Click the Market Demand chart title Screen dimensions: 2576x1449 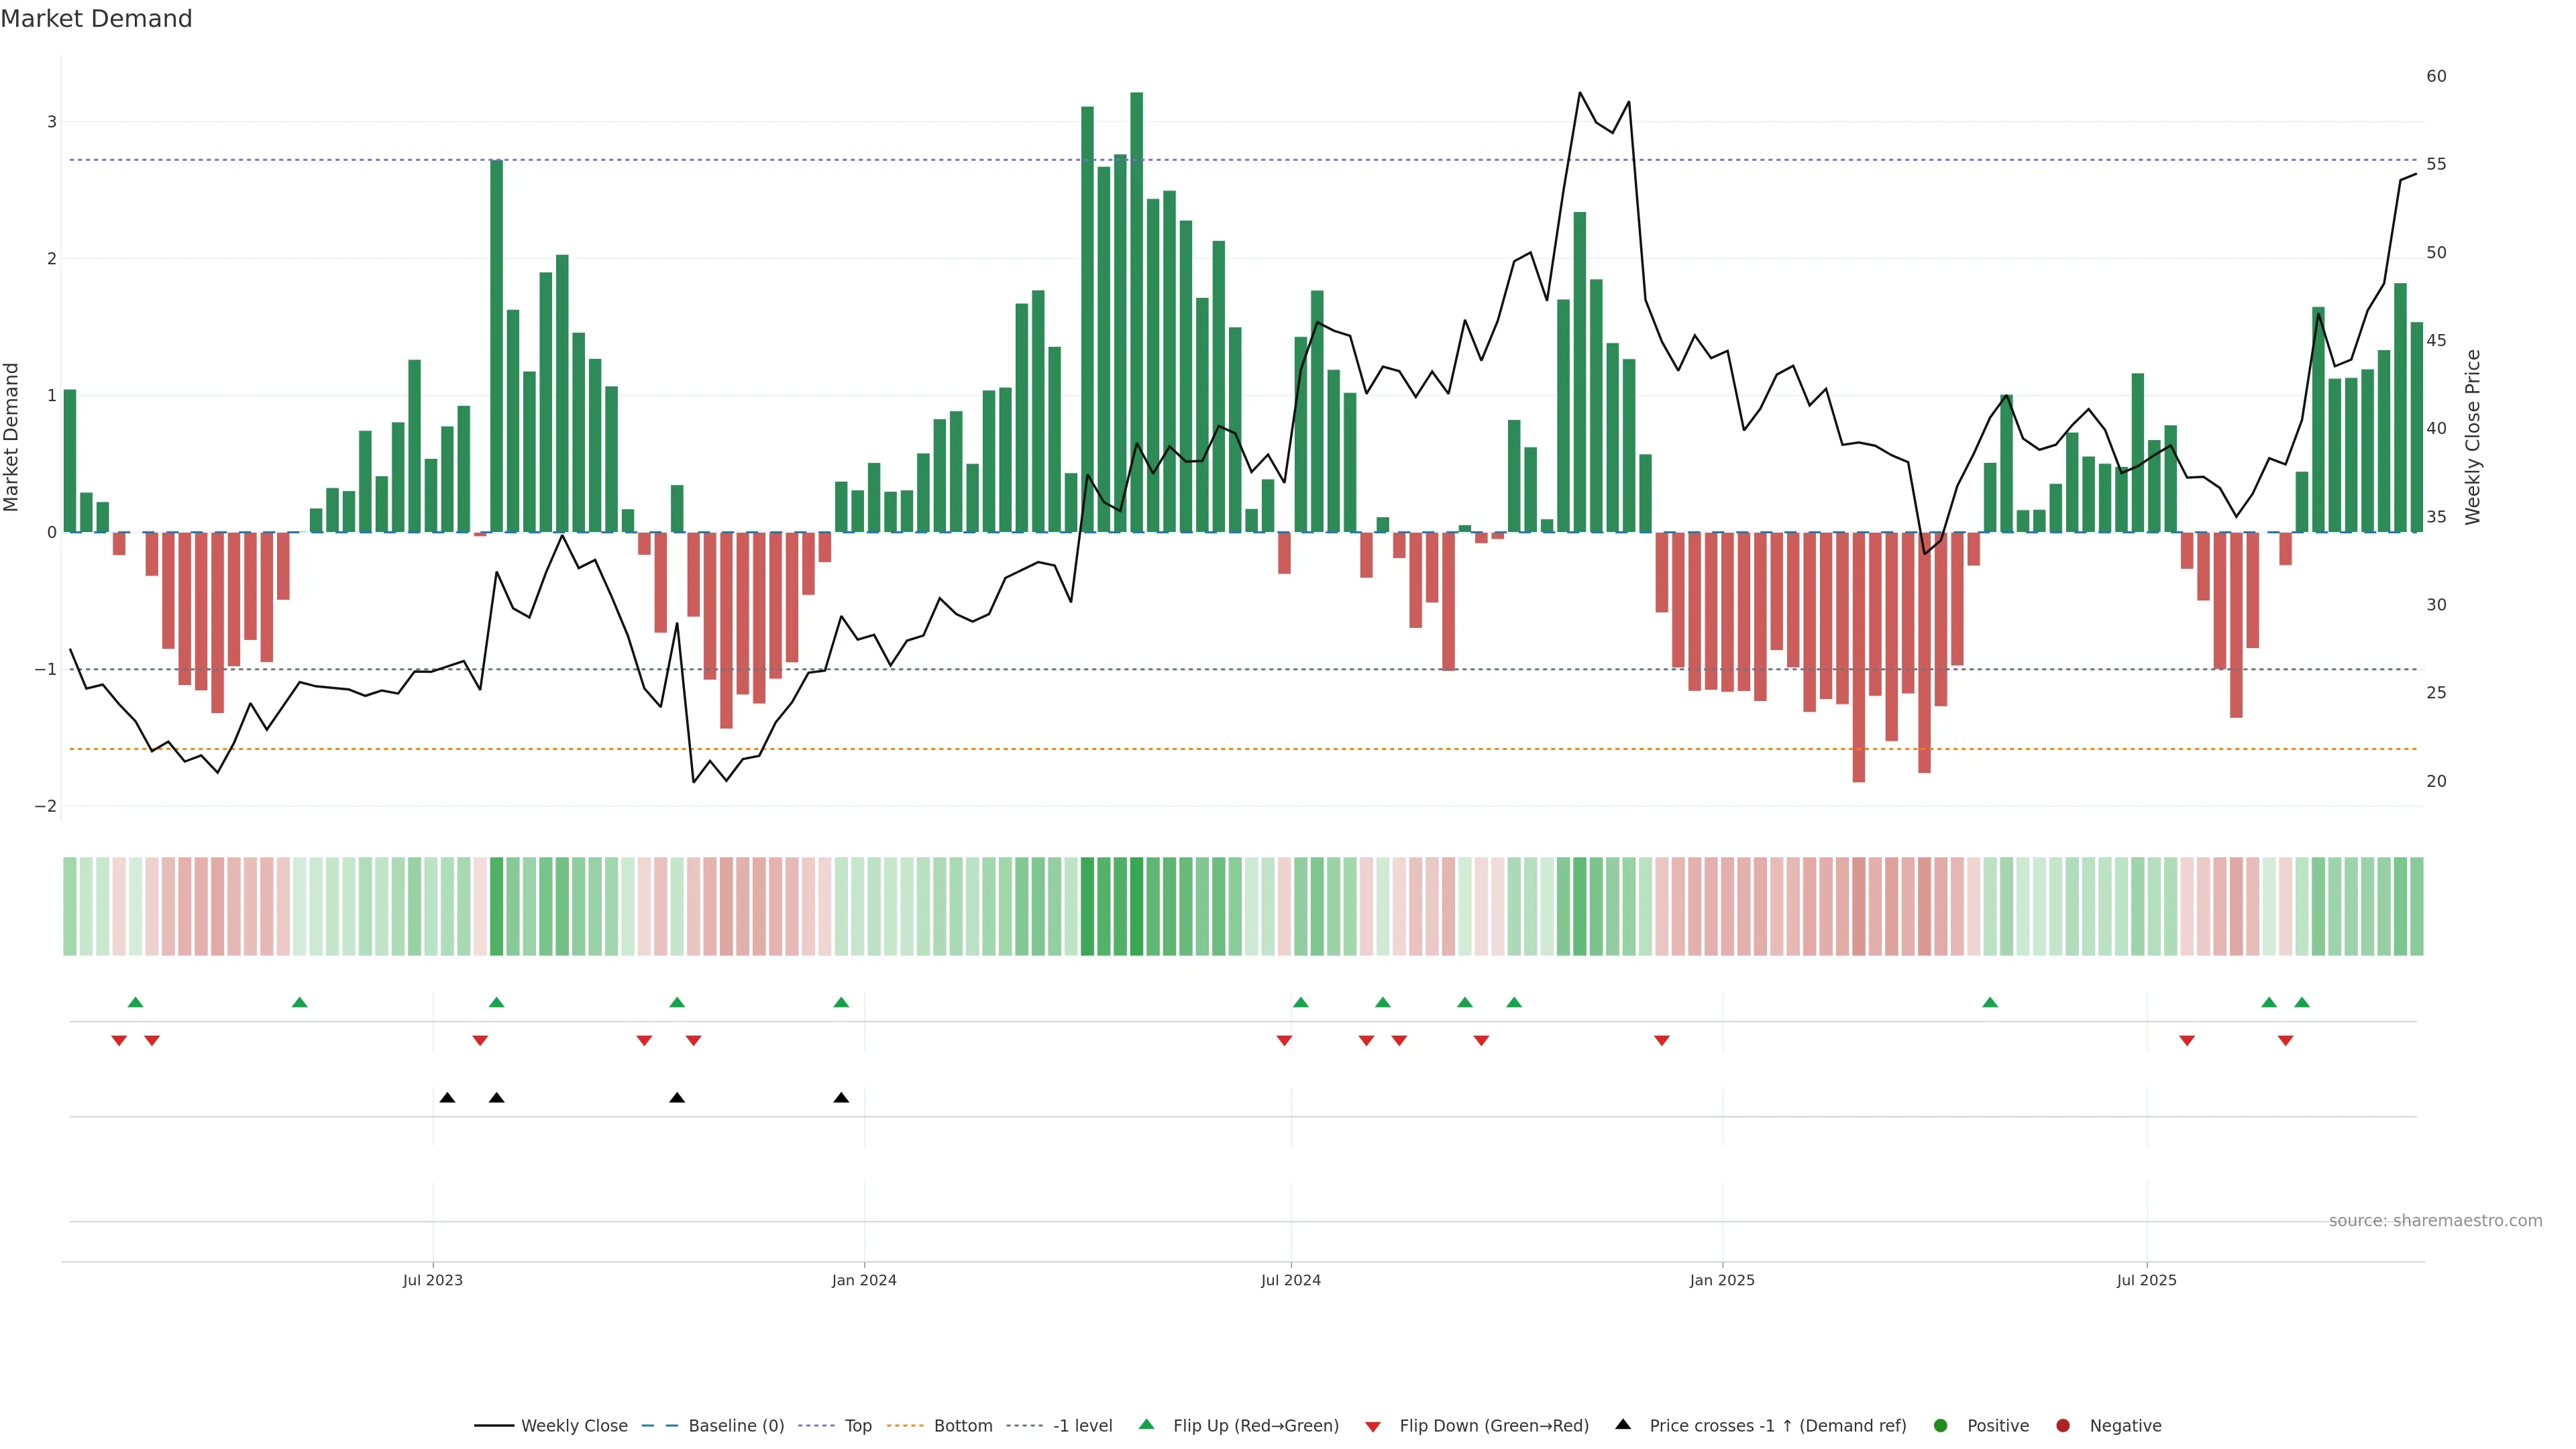[x=96, y=19]
